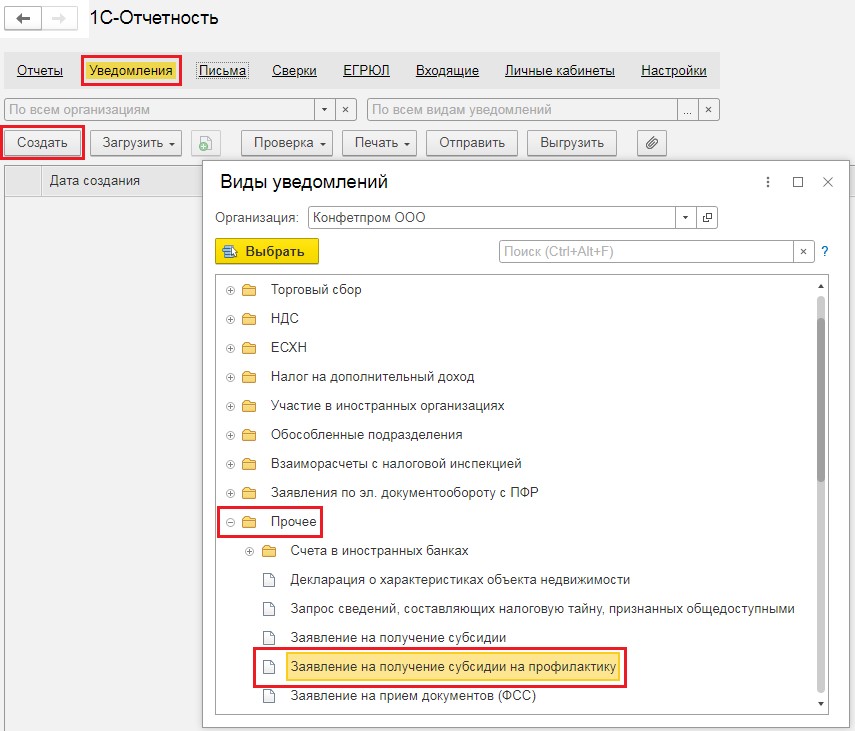This screenshot has height=731, width=855.
Task: Click into the Поиск (Ctrl+Alt+F) field
Action: pyautogui.click(x=646, y=251)
